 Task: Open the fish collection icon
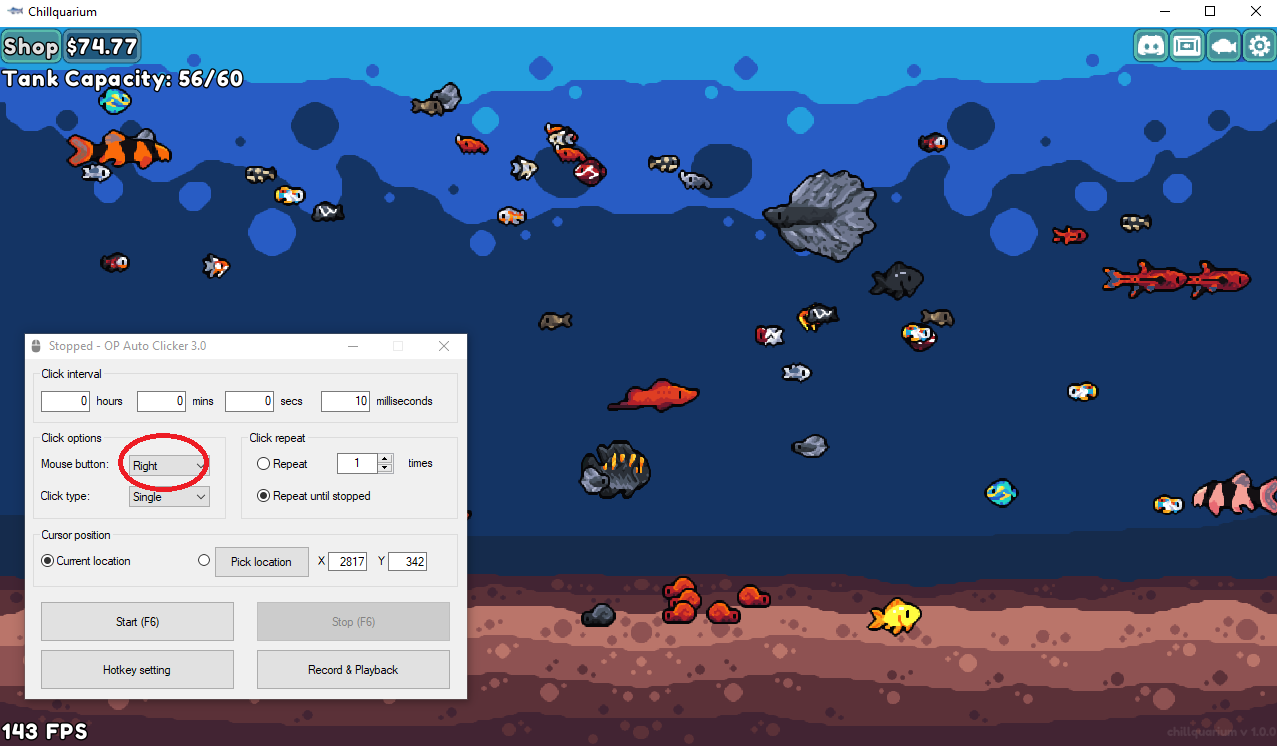coord(1223,46)
